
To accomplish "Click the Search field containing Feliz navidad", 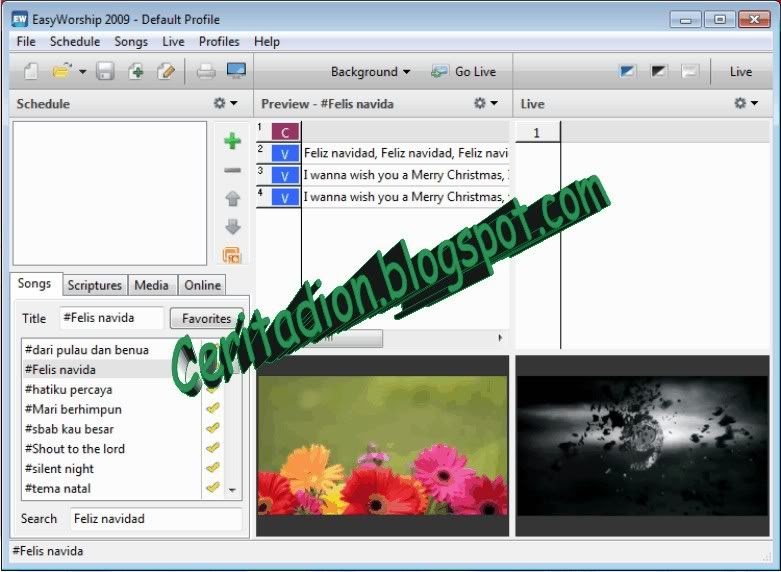I will tap(156, 519).
